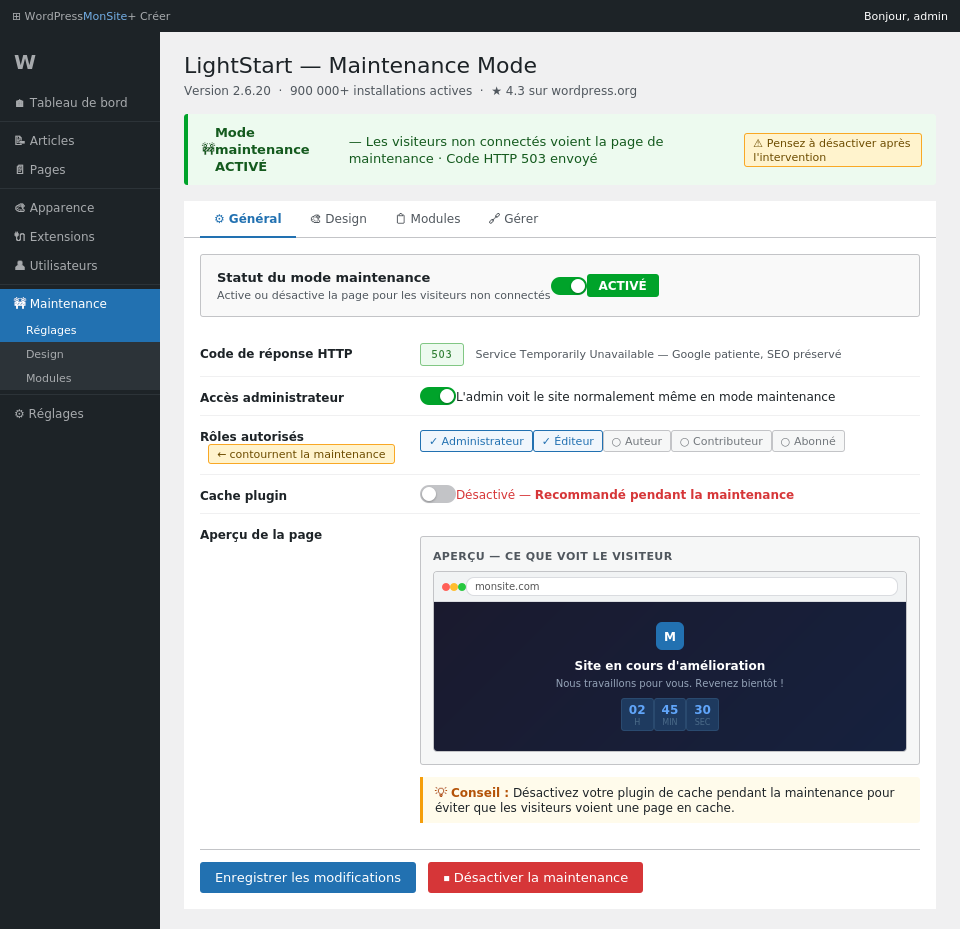The width and height of the screenshot is (960, 929).
Task: Click the WordPress logo icon in top bar
Action: coord(17,17)
